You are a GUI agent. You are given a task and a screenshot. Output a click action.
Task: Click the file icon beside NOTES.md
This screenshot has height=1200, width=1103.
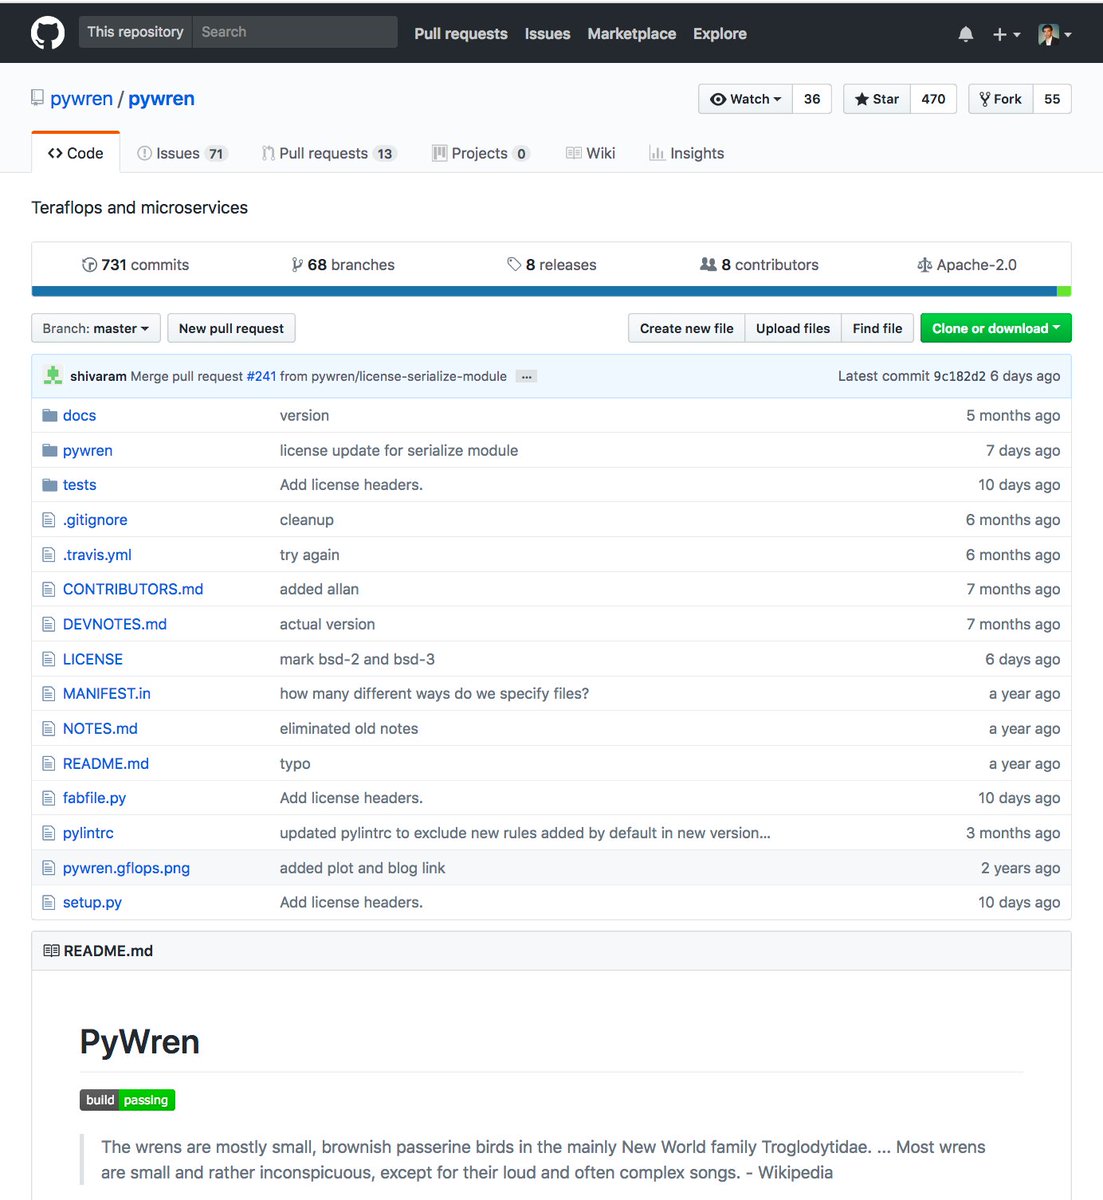[x=48, y=729]
